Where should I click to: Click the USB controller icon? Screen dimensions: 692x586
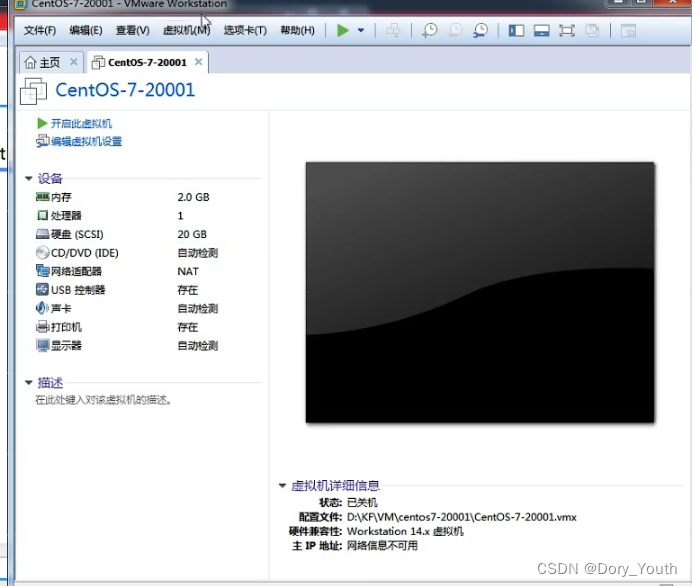tap(42, 289)
